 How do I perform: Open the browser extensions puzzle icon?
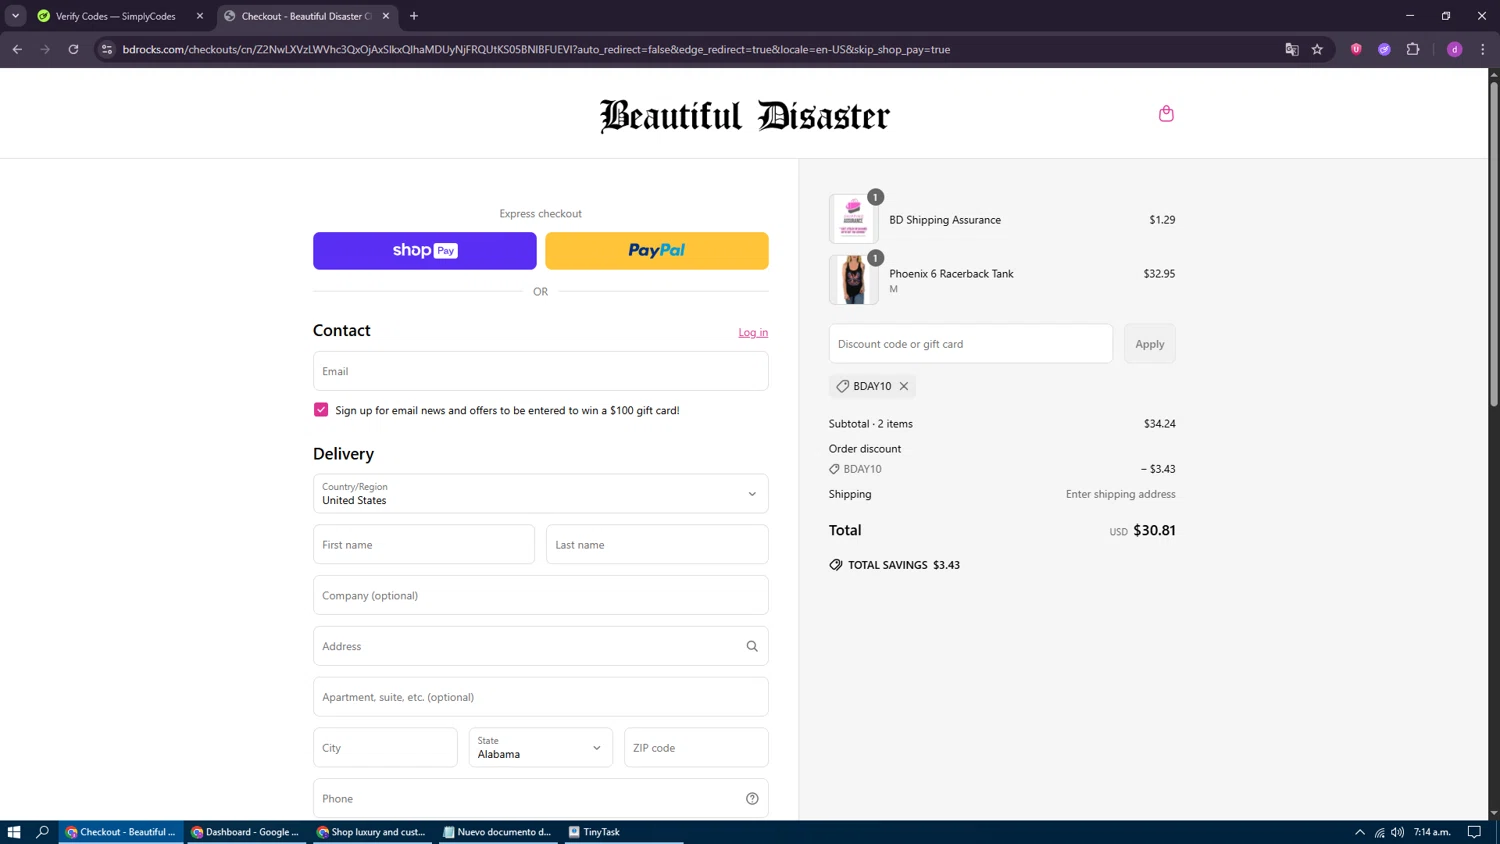(1413, 49)
